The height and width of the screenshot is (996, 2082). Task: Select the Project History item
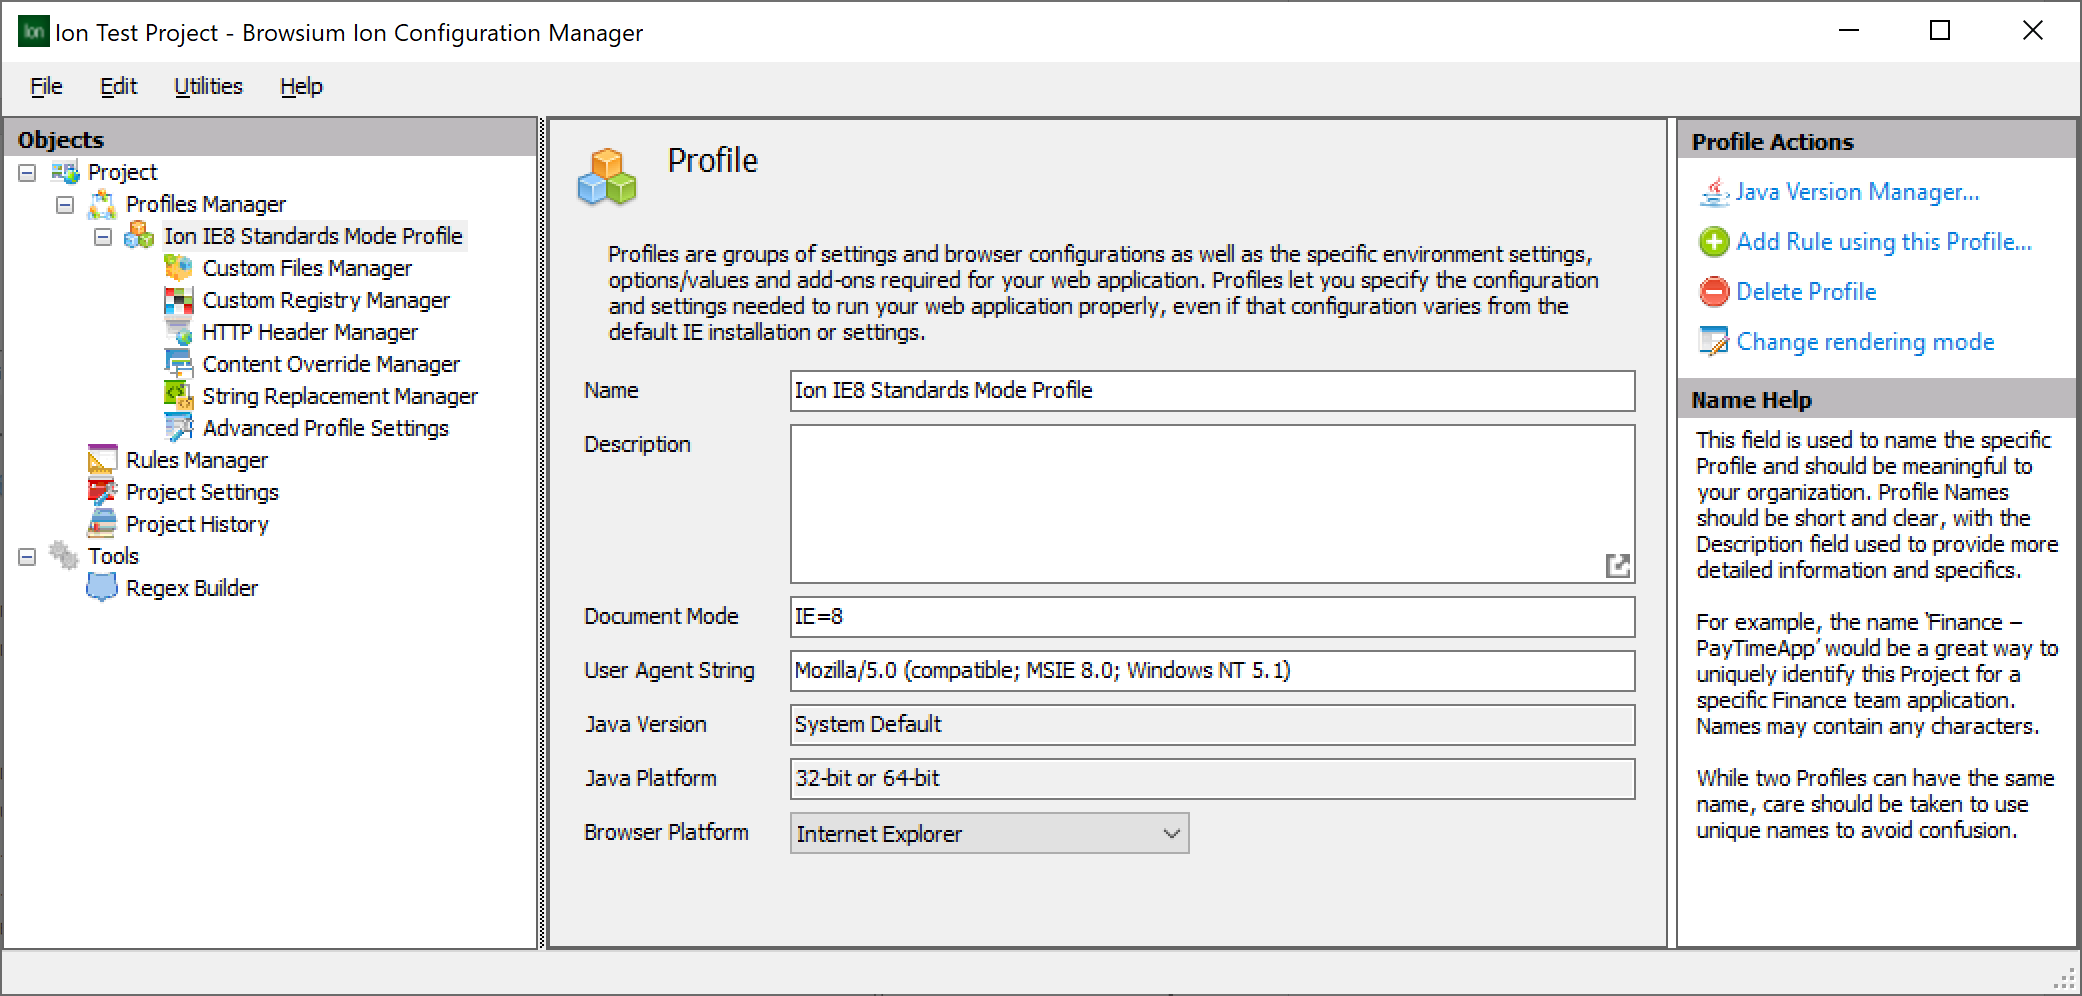(196, 523)
